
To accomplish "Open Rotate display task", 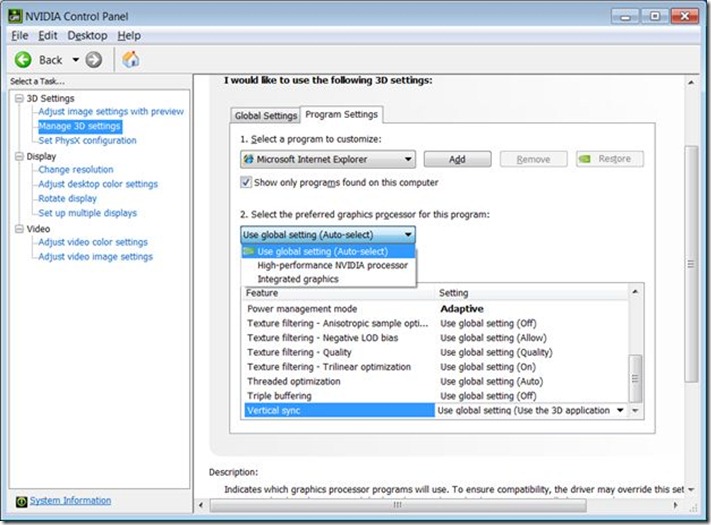I will pos(68,199).
